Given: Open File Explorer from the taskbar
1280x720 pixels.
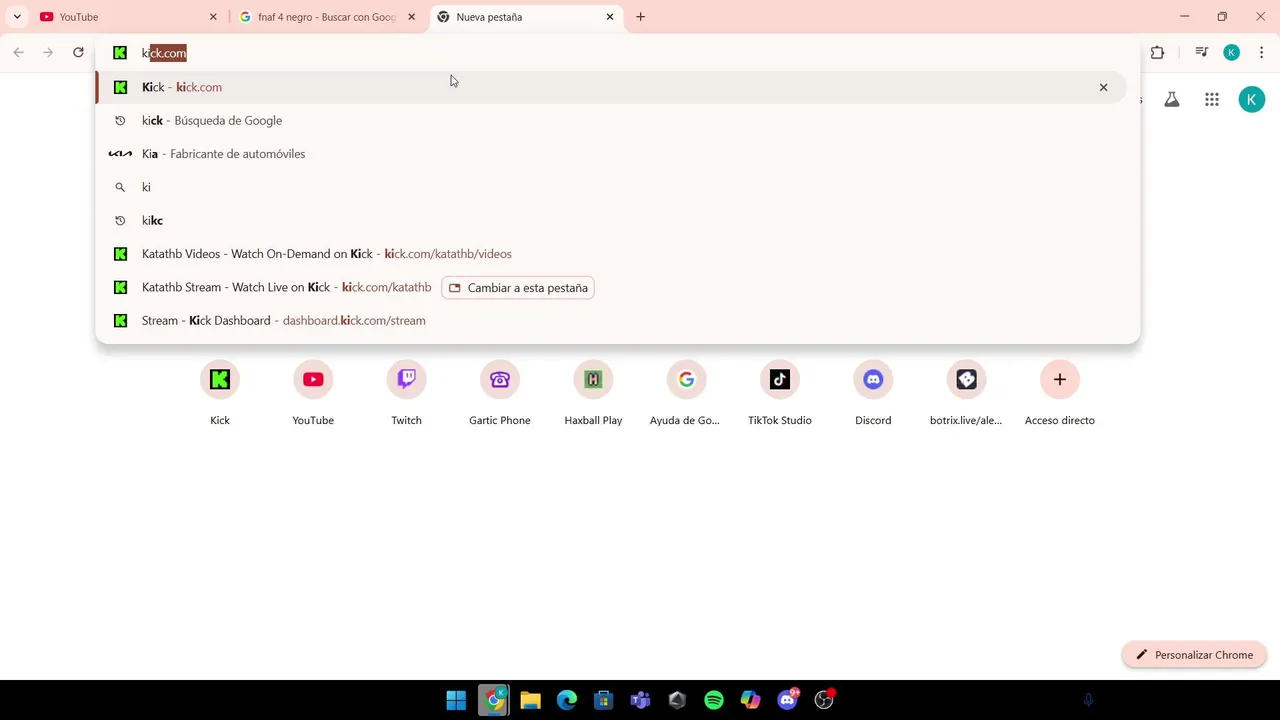Looking at the screenshot, I should (530, 700).
